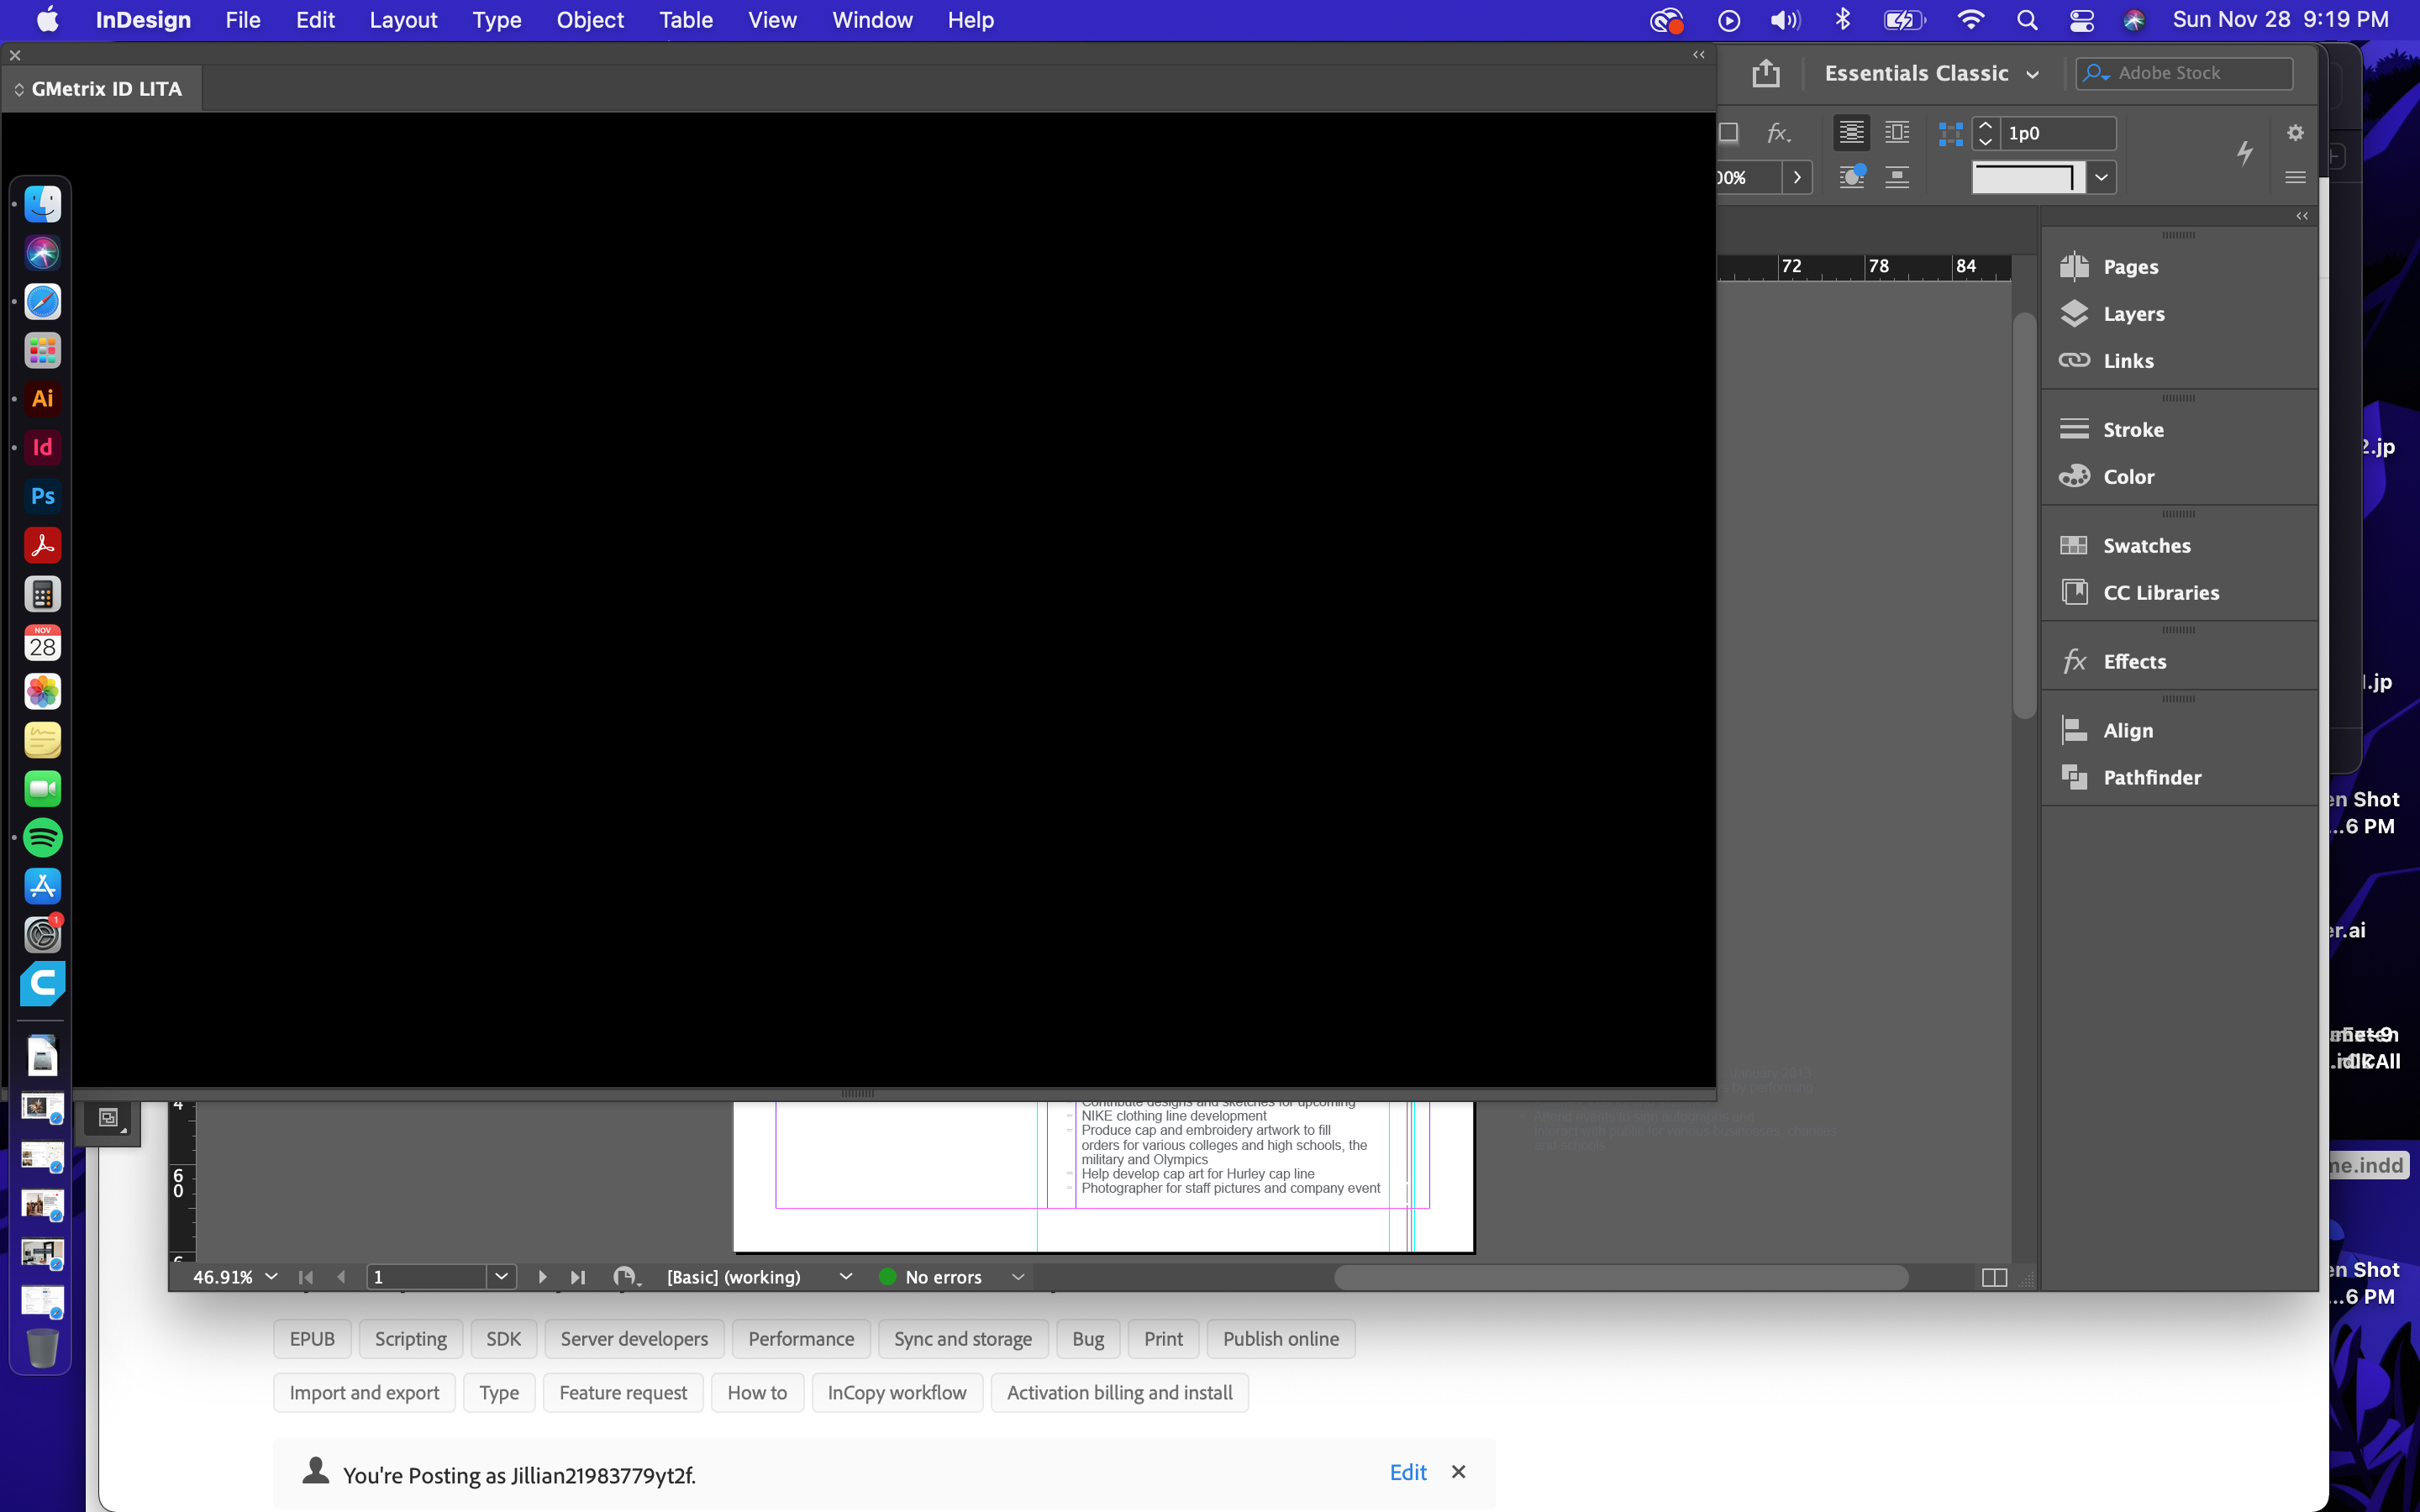Toggle the spread view icon near the scrollbar

tap(1993, 1277)
